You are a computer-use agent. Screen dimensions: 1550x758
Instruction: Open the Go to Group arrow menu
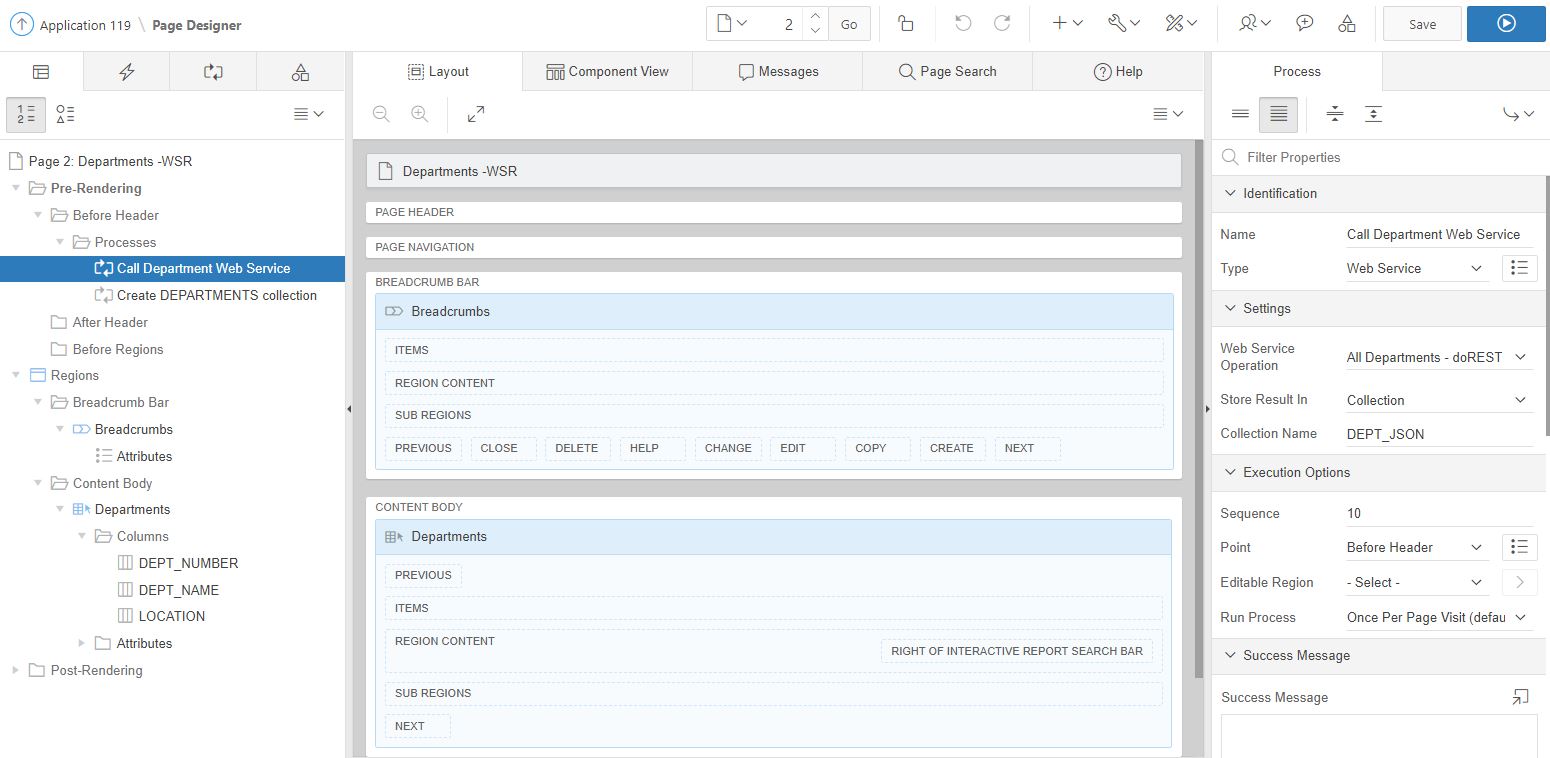[x=1518, y=115]
